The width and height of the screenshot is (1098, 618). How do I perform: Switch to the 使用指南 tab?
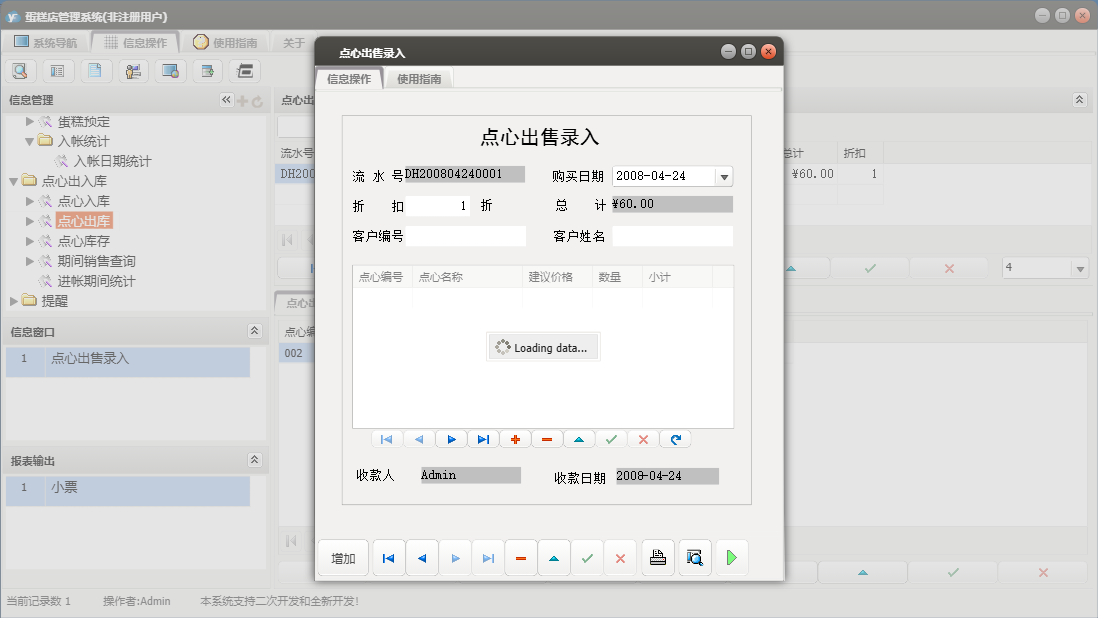(x=418, y=76)
